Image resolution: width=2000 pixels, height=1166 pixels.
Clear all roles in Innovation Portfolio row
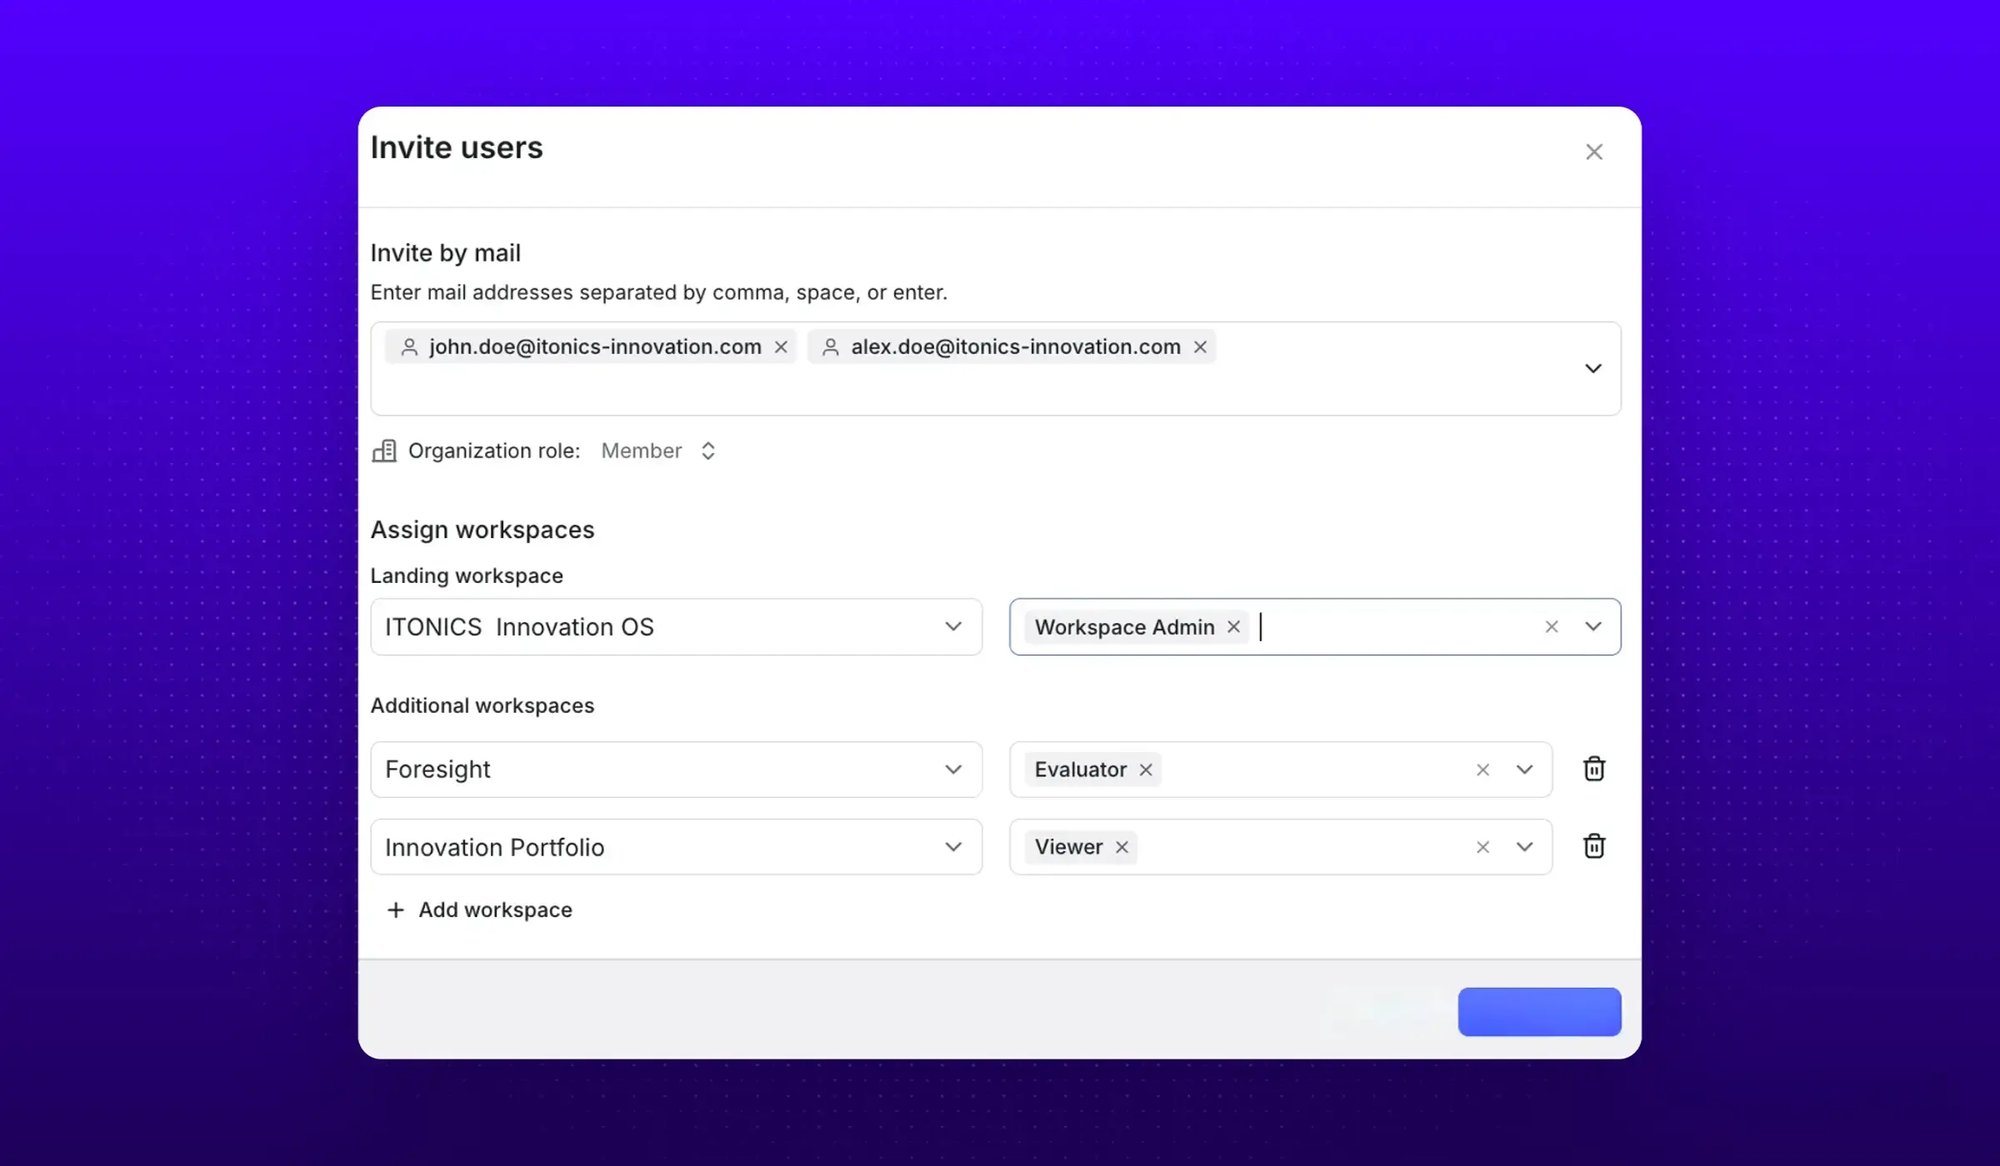click(x=1483, y=847)
